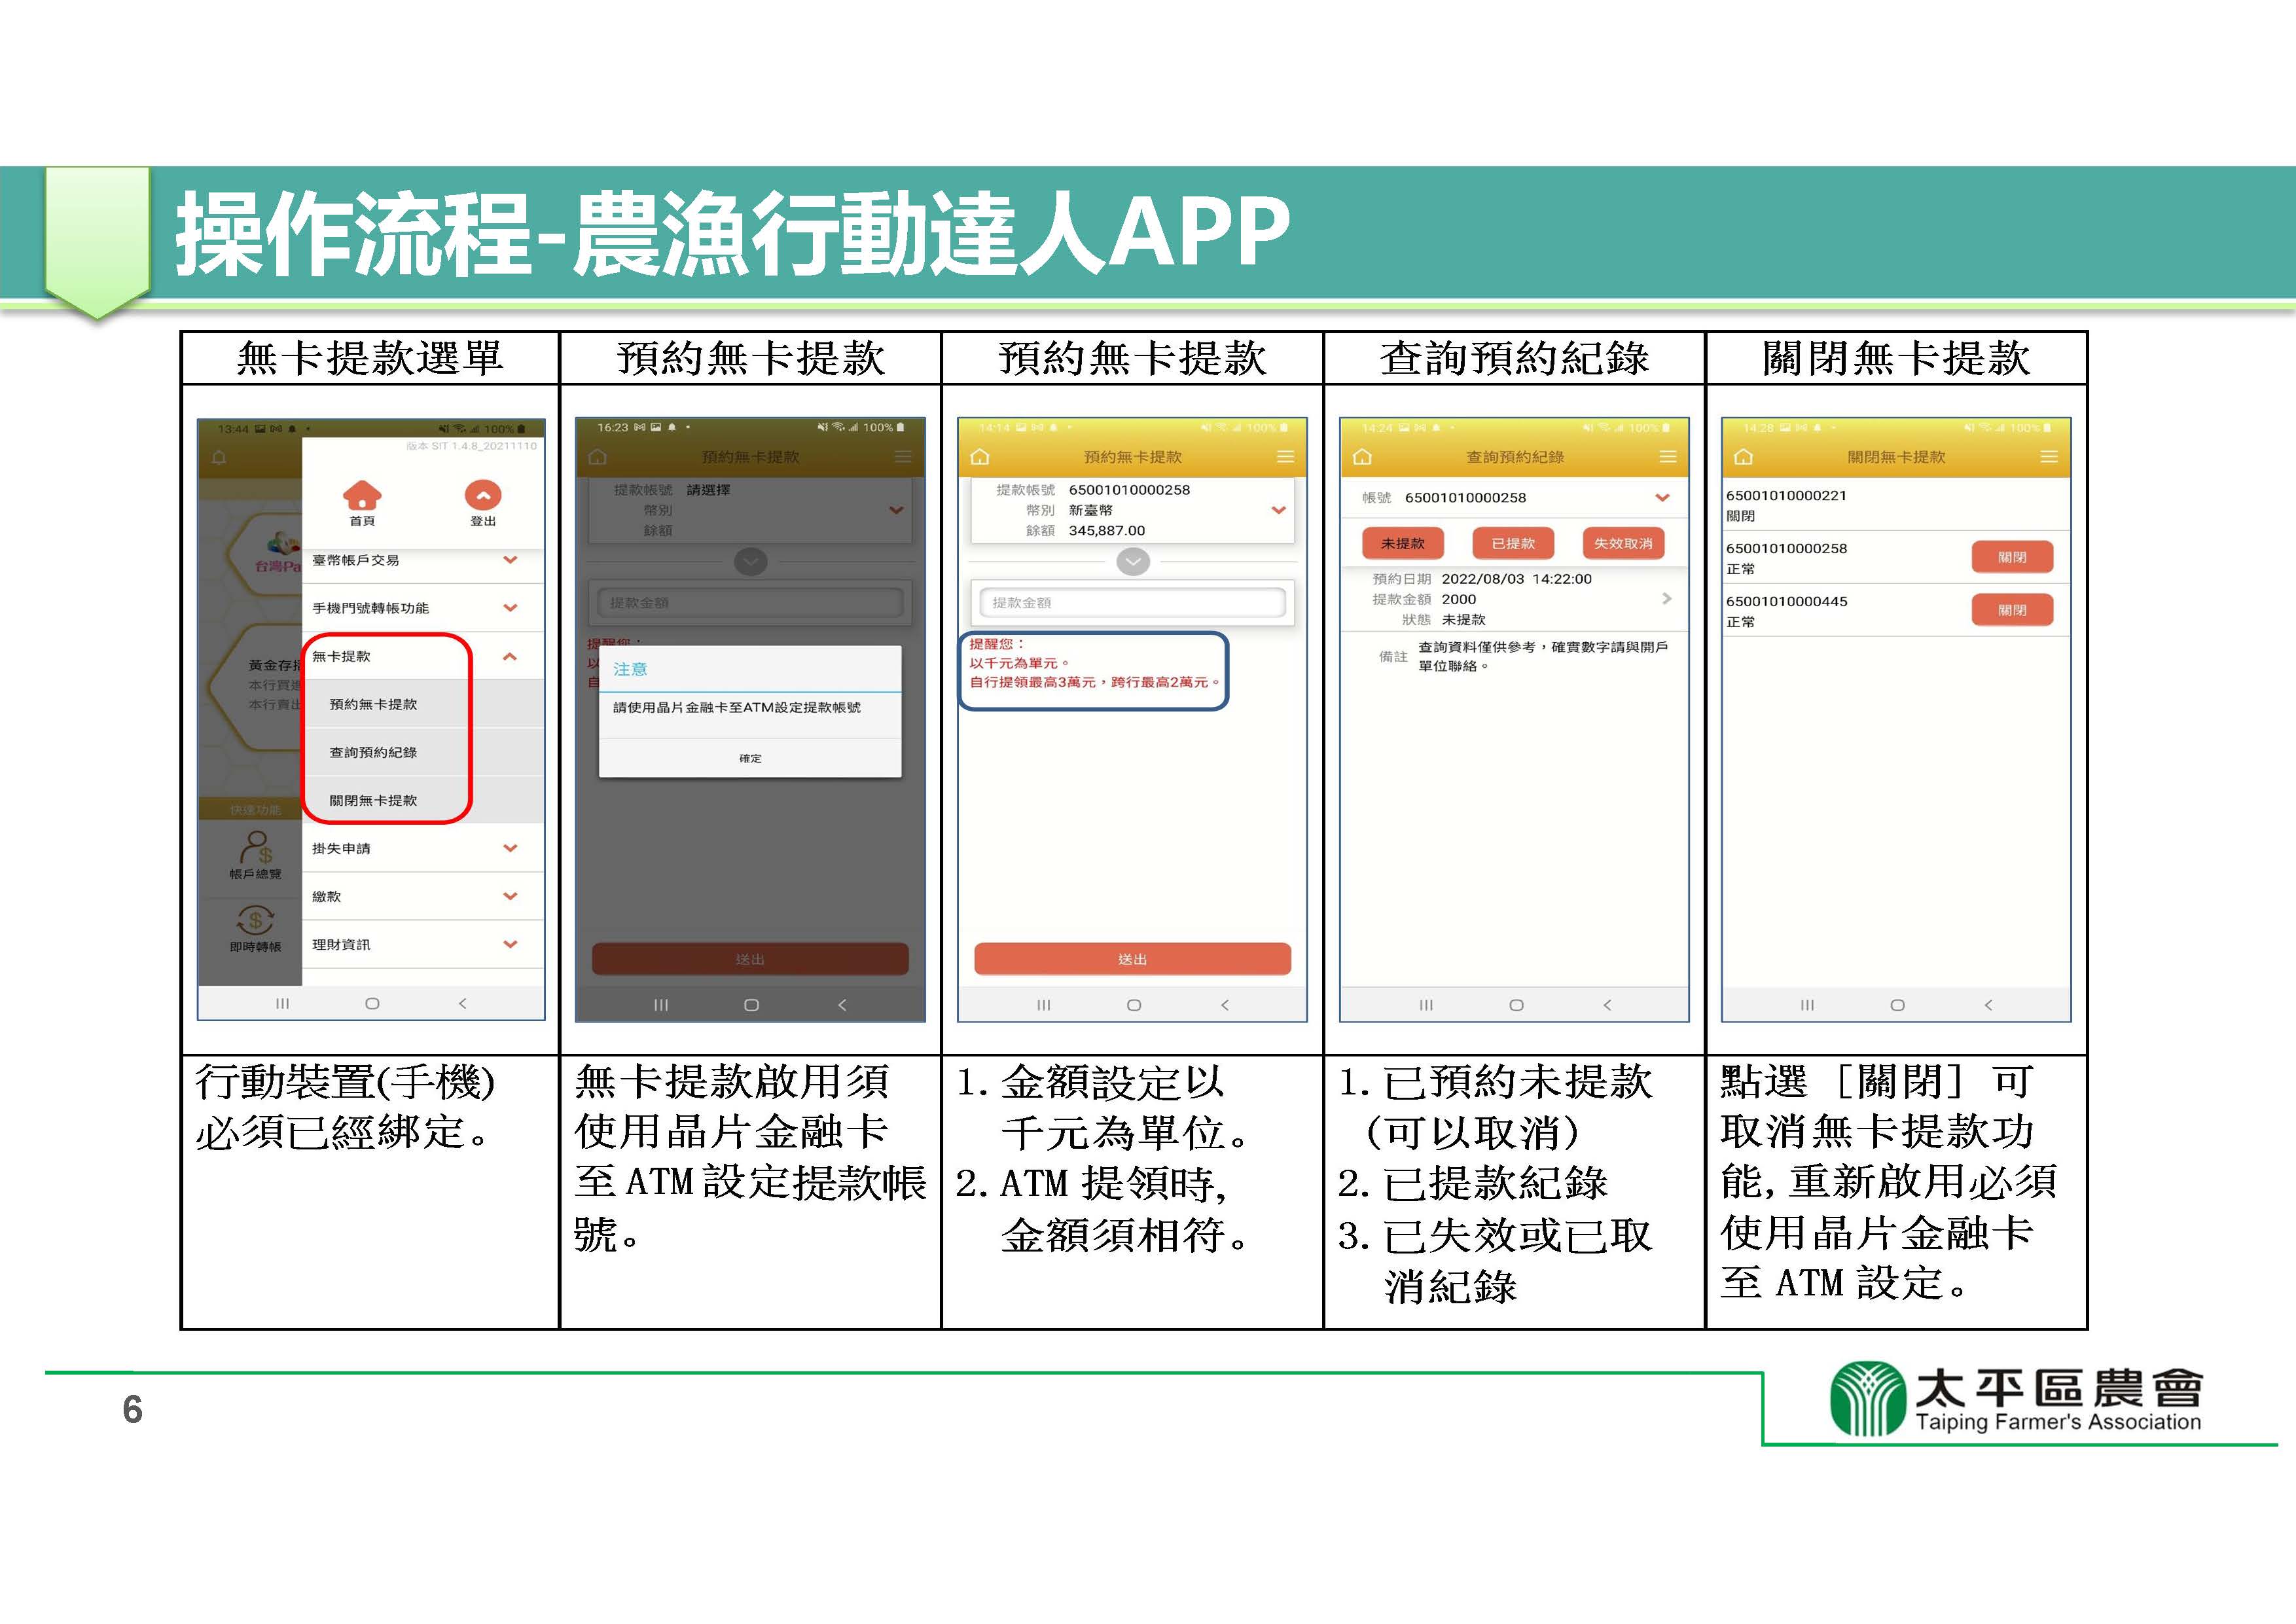
Task: Tap Android home button on 關閉無卡提款 phone
Action: 1897,1005
